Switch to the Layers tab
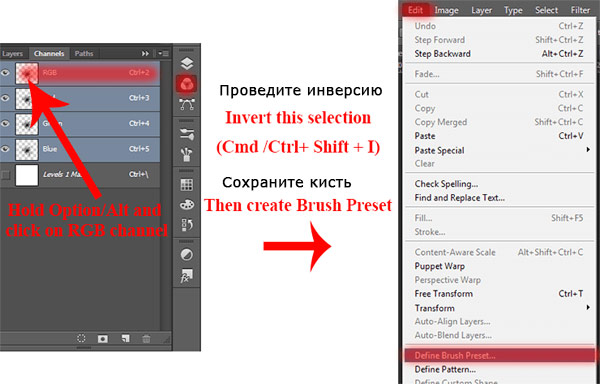This screenshot has width=600, height=384. pos(13,54)
